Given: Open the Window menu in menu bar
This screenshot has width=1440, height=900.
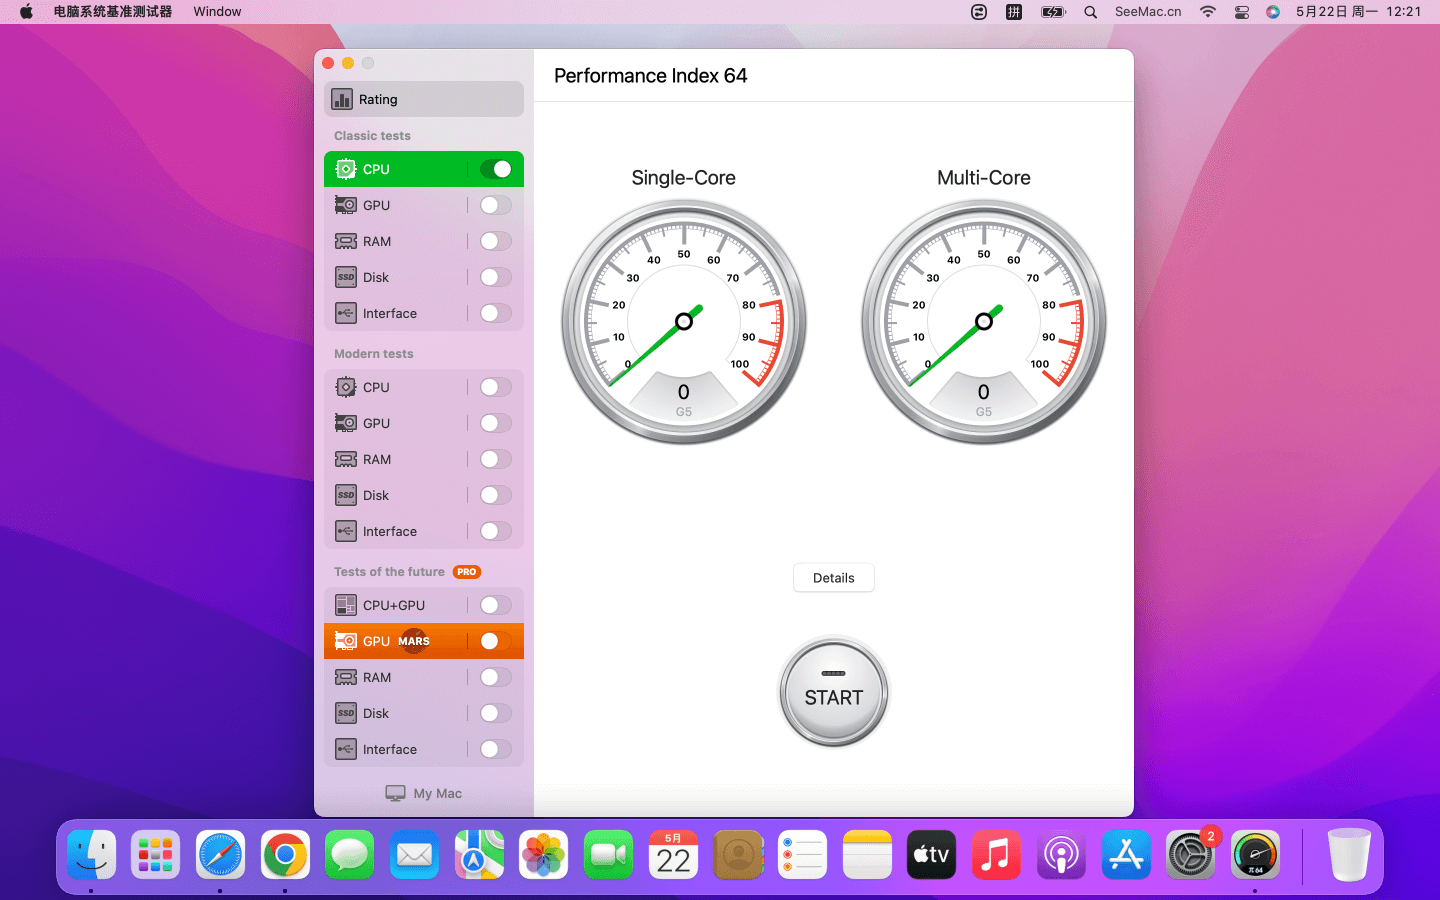Looking at the screenshot, I should tap(217, 12).
